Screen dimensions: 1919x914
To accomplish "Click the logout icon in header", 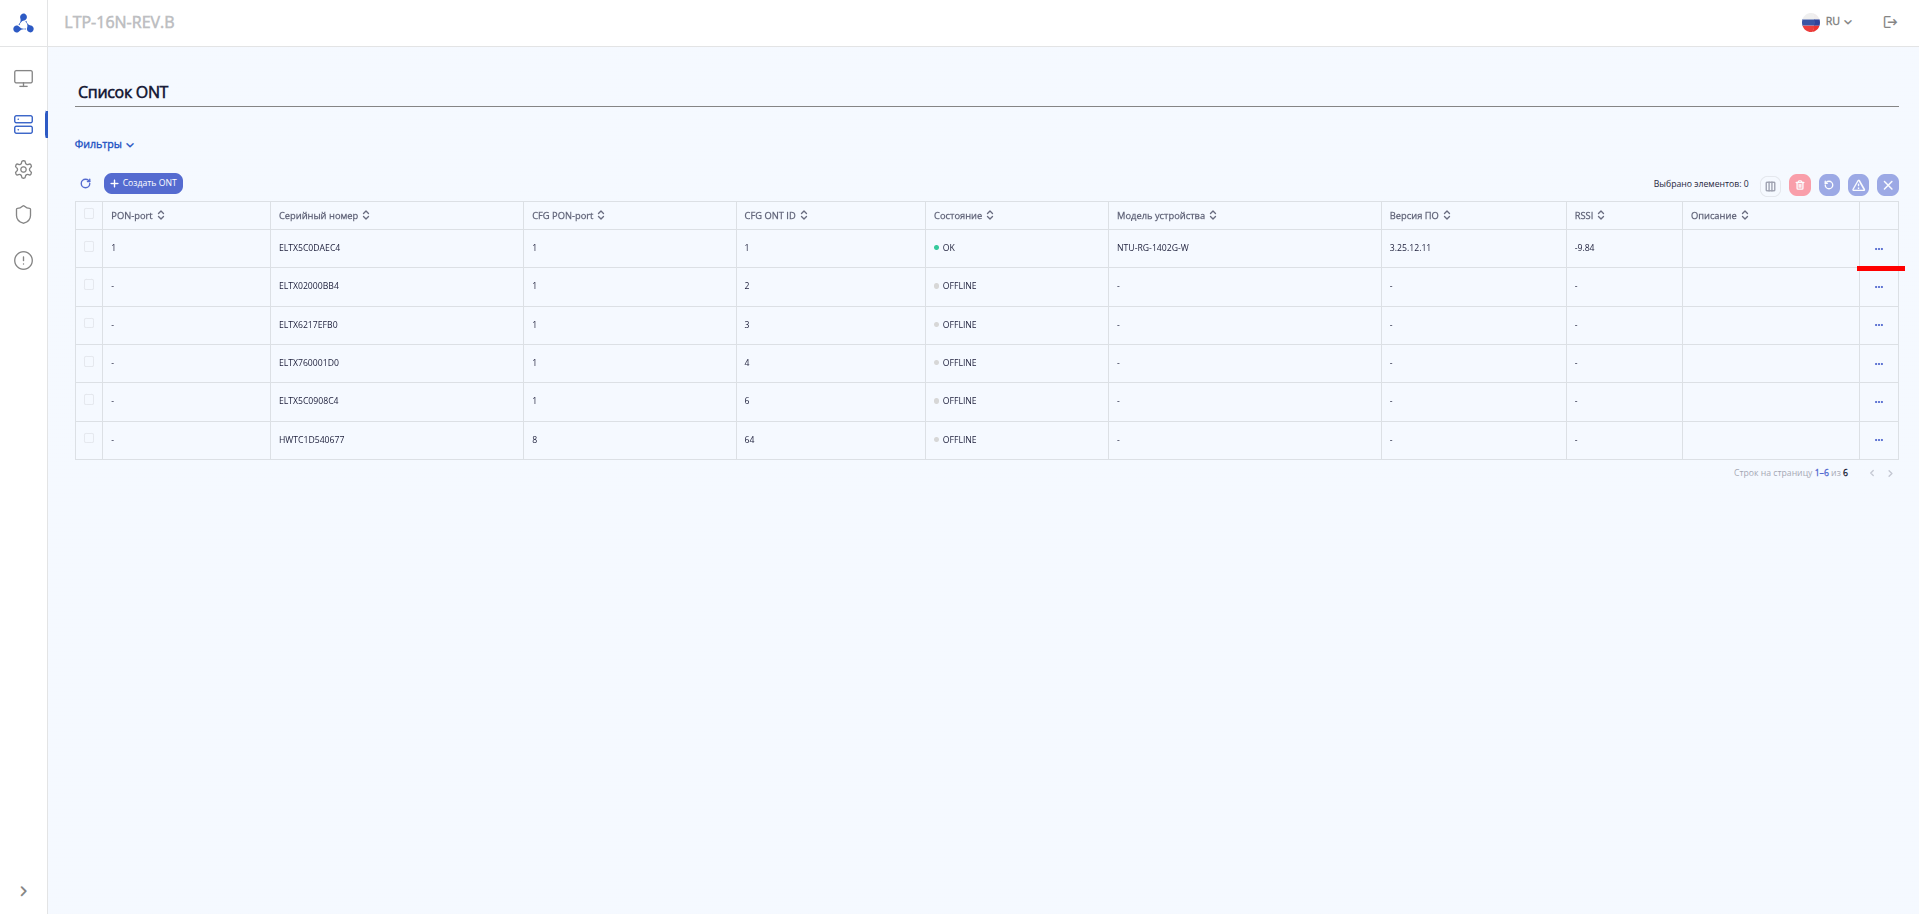I will pos(1890,22).
